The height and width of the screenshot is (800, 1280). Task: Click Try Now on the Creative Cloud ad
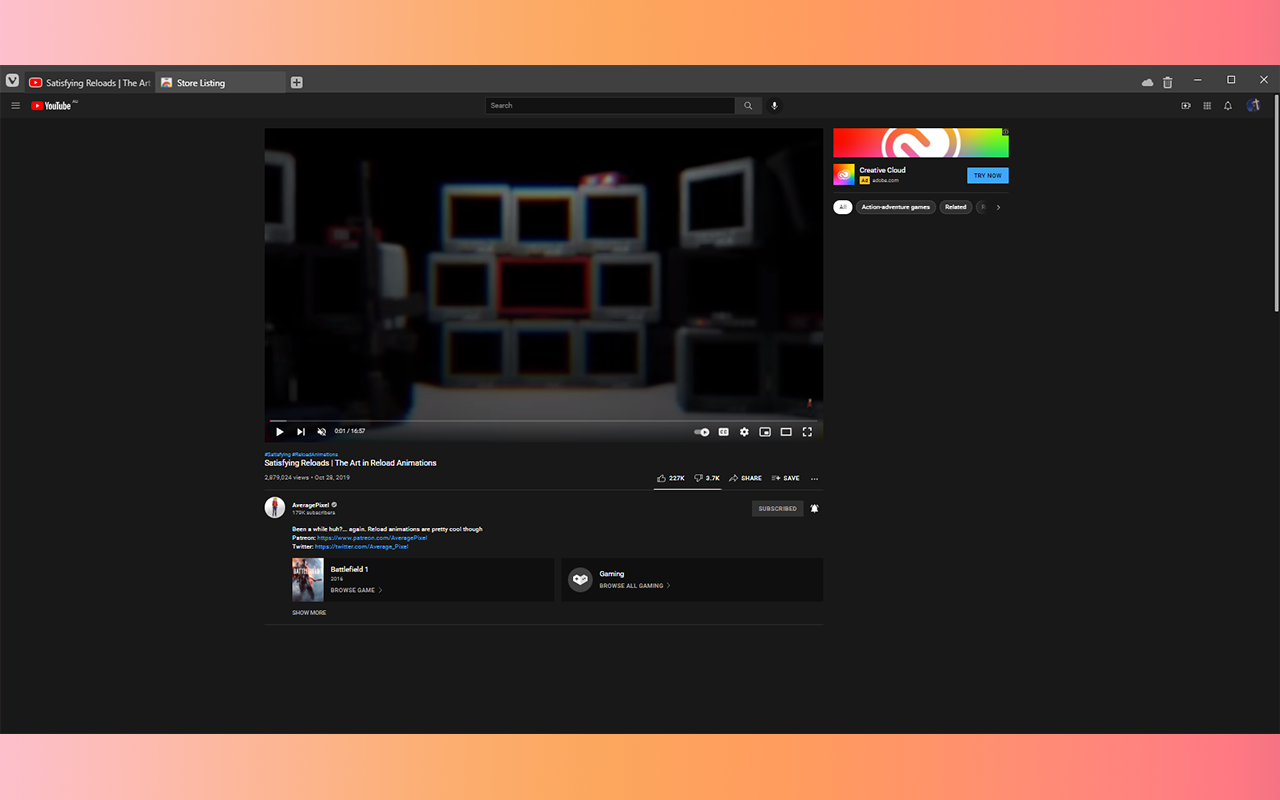click(987, 175)
